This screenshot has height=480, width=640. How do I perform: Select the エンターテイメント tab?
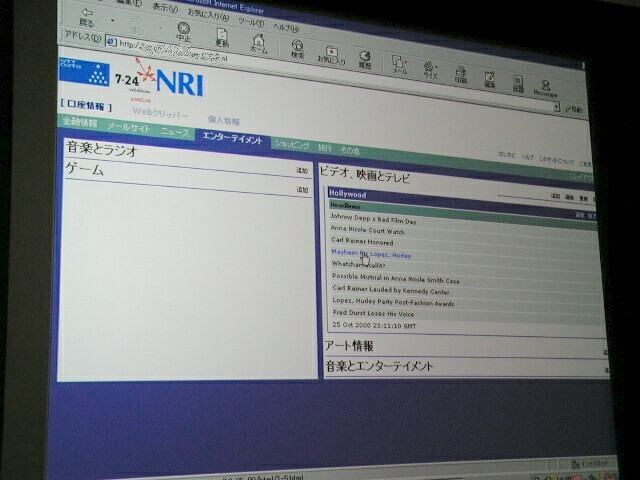(232, 139)
